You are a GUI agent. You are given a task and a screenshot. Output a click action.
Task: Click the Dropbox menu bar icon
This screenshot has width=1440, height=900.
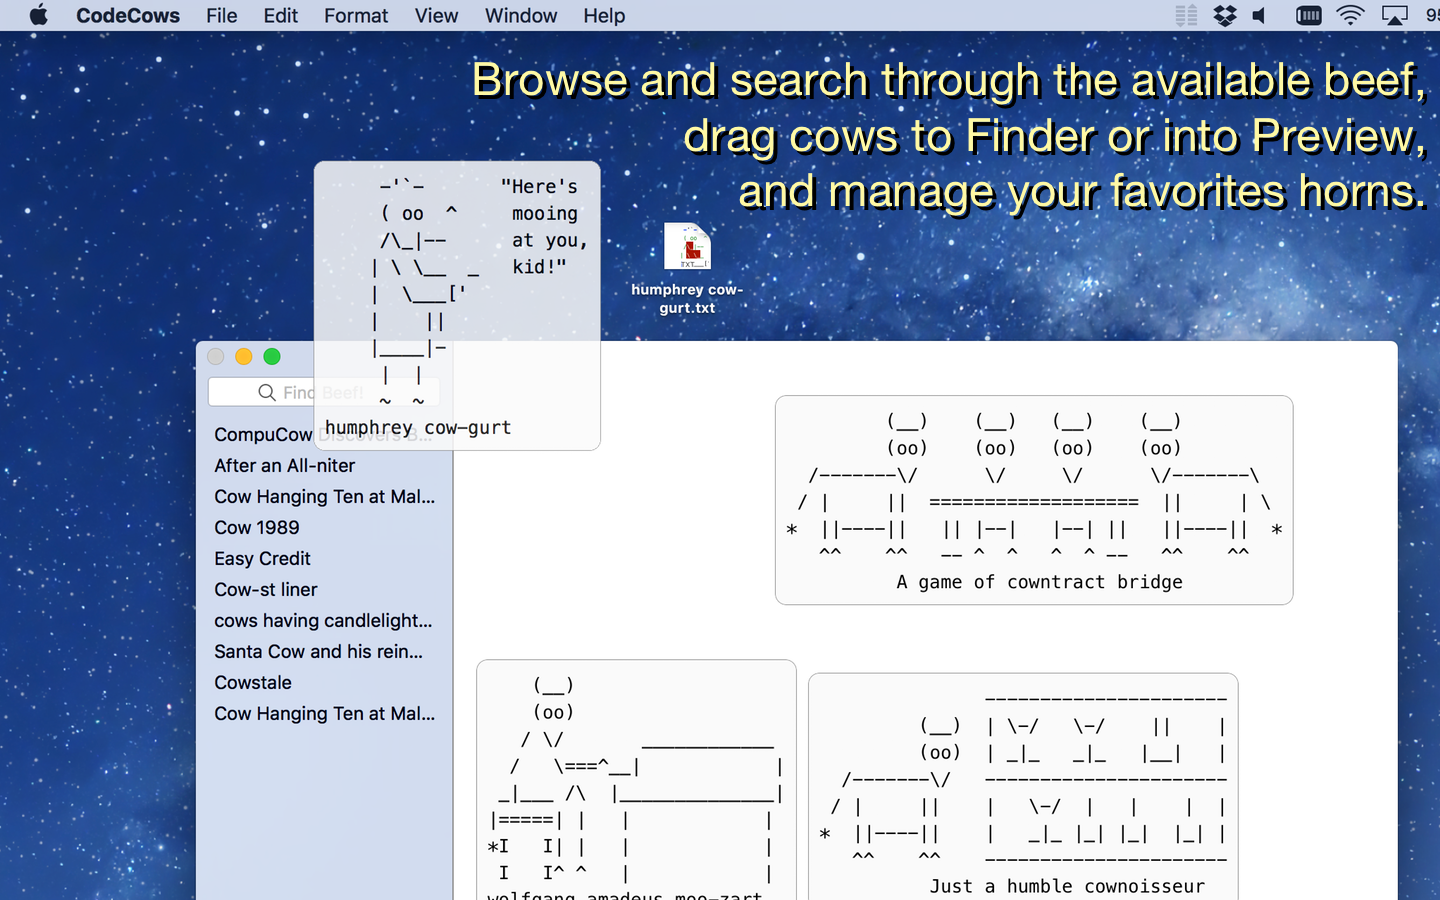[1225, 15]
